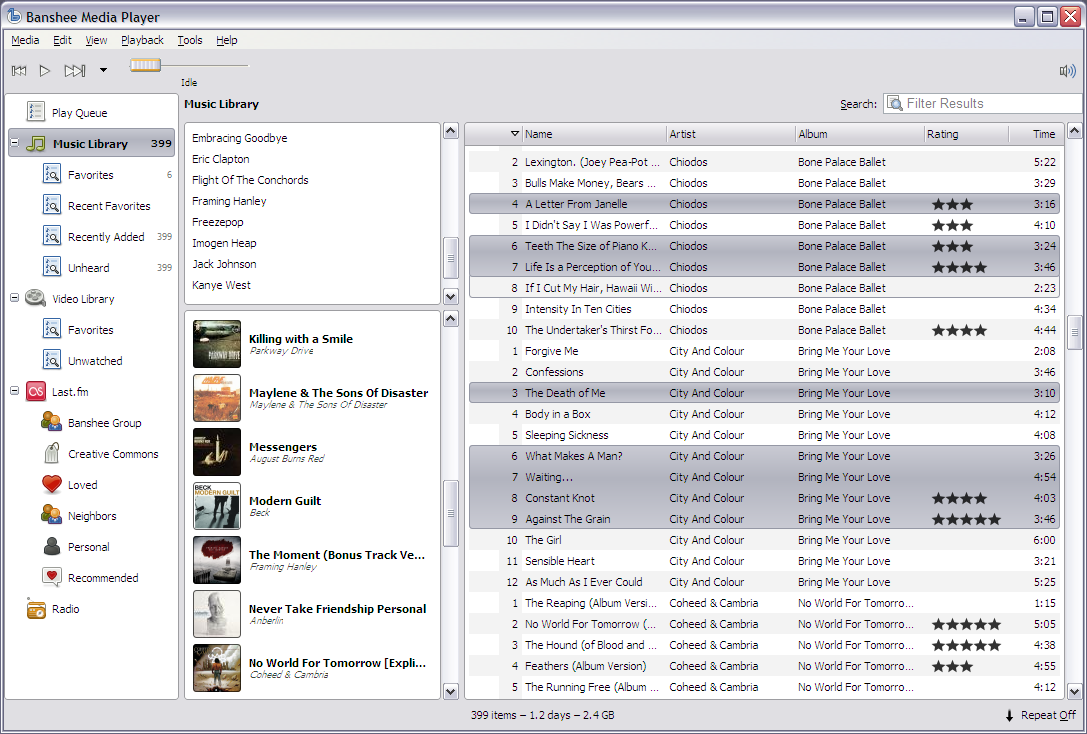The height and width of the screenshot is (734, 1087).
Task: Open the Playback menu
Action: pyautogui.click(x=142, y=40)
